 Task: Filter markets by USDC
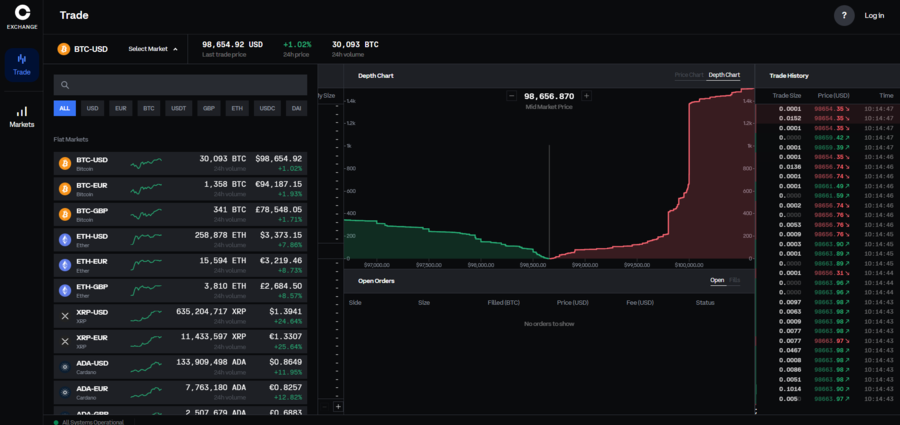(x=267, y=108)
